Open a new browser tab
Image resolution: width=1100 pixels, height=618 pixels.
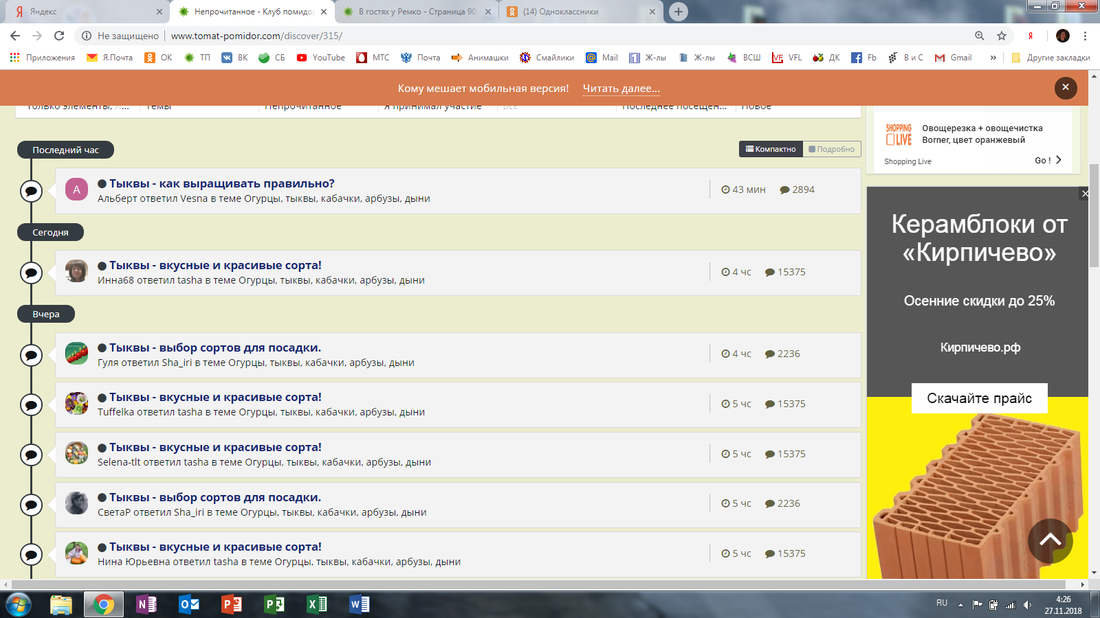679,11
